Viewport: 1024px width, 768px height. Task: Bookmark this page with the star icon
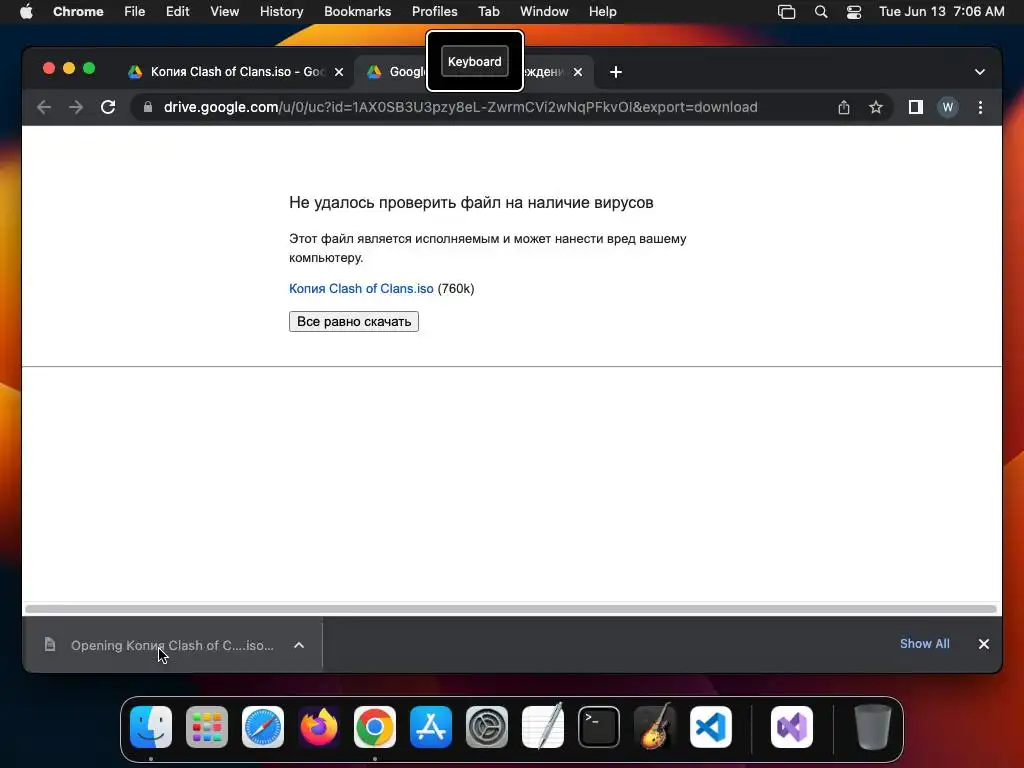coord(876,107)
